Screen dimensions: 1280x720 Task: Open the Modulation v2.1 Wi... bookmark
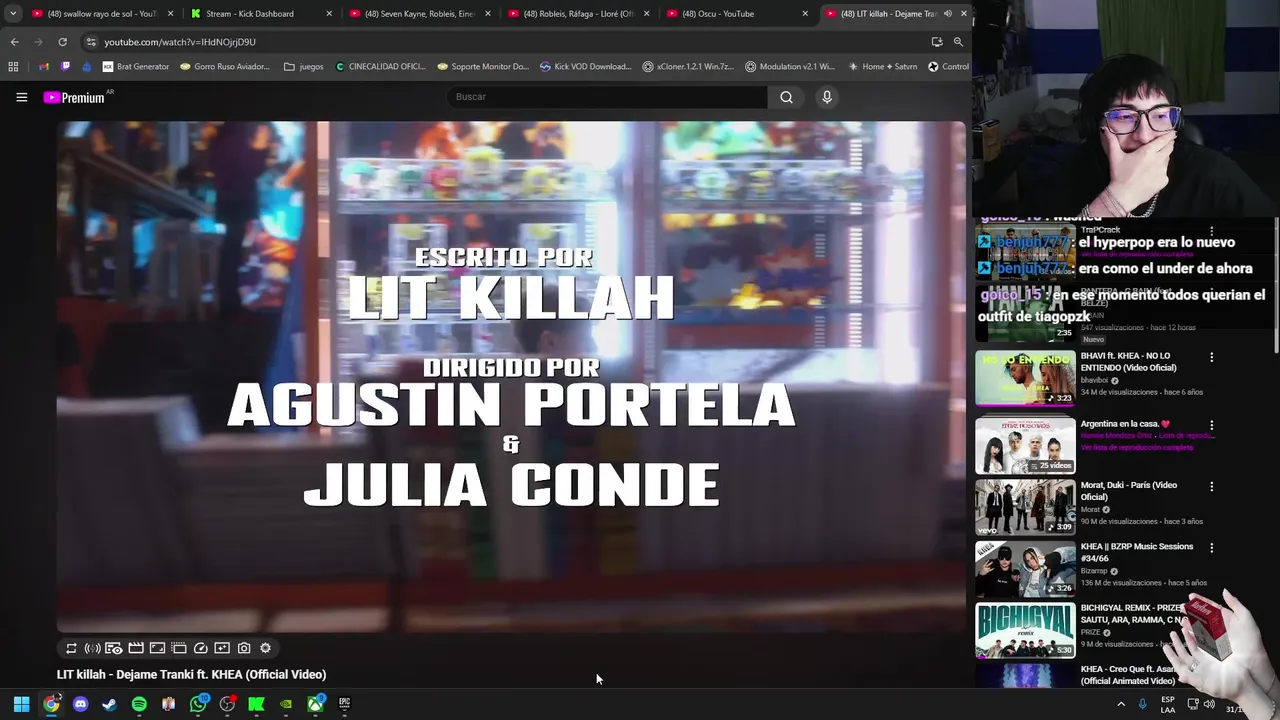[790, 67]
